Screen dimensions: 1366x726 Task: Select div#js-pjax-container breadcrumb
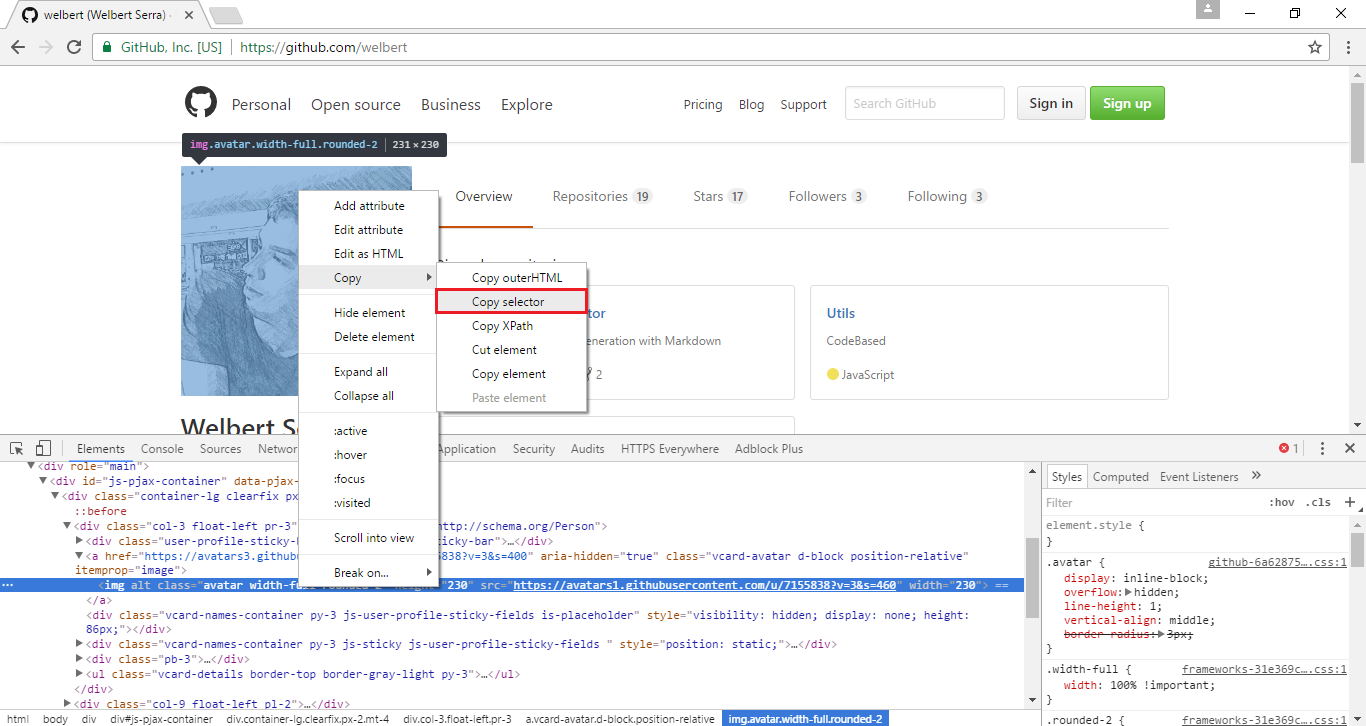(161, 719)
